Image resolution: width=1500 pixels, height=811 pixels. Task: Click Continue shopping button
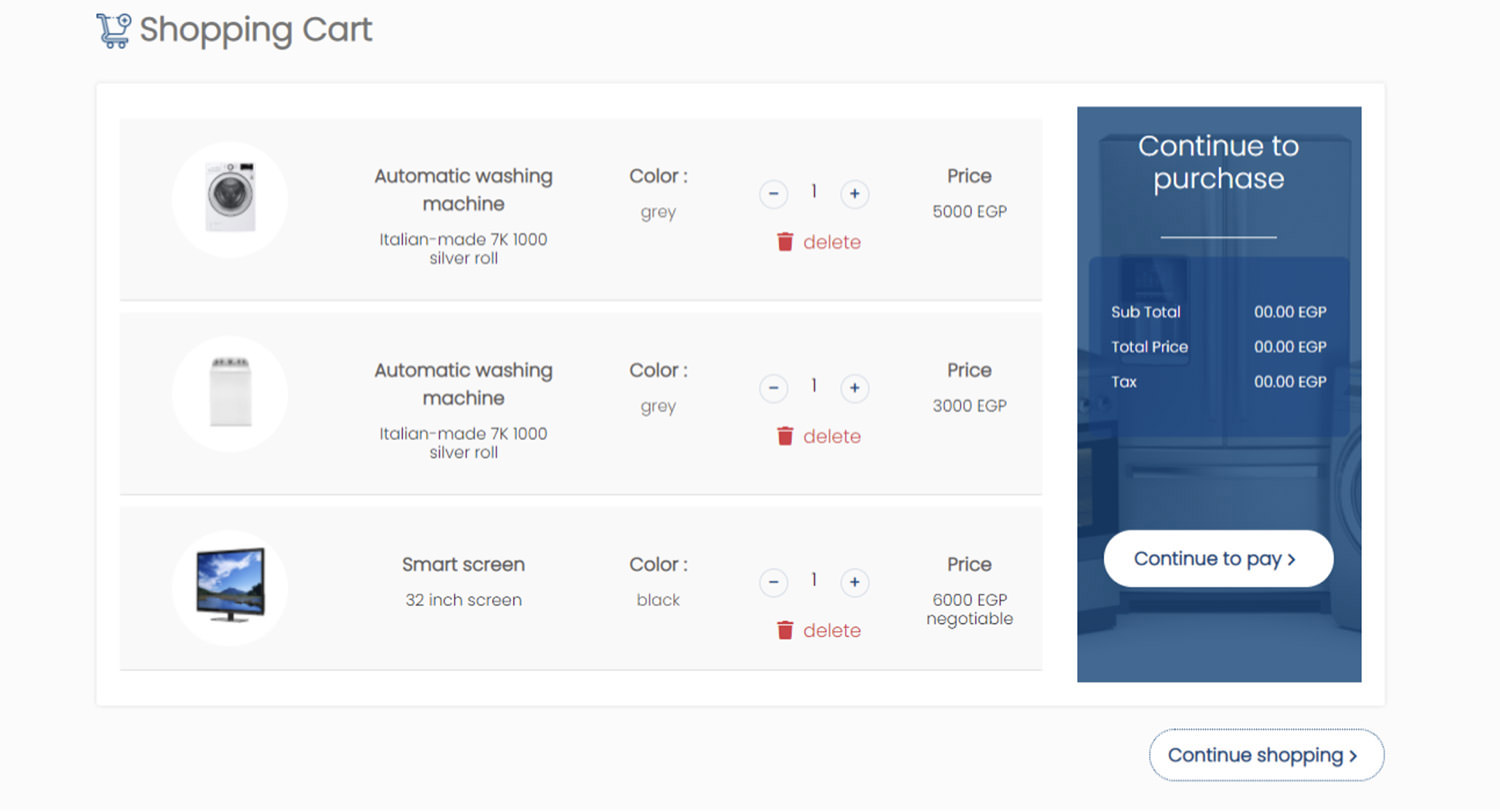(x=1266, y=755)
